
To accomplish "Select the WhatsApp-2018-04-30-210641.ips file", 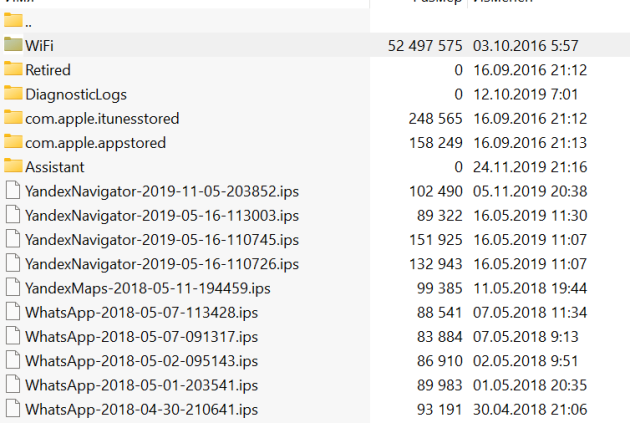I will point(141,409).
